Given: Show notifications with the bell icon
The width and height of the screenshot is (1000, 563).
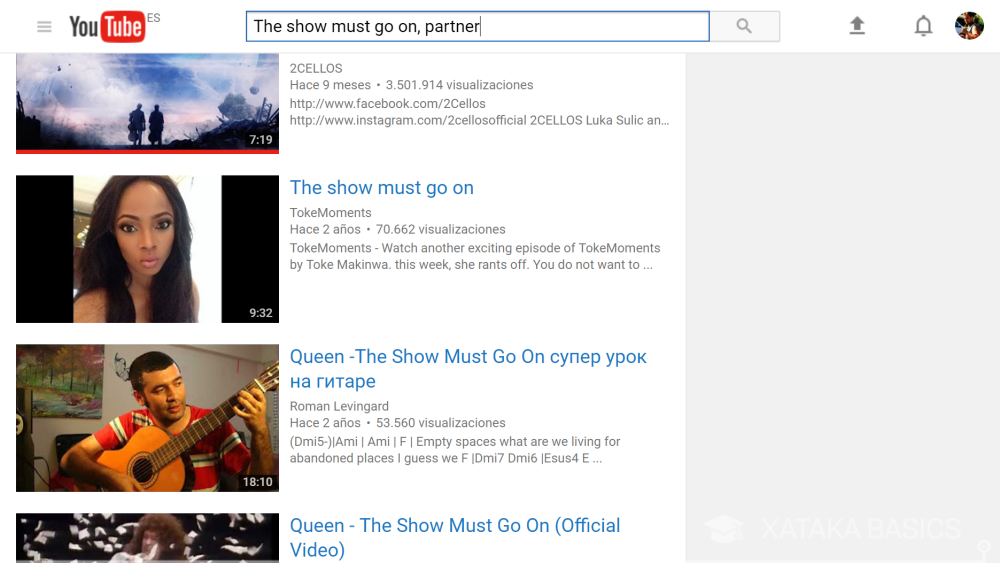Looking at the screenshot, I should point(923,26).
